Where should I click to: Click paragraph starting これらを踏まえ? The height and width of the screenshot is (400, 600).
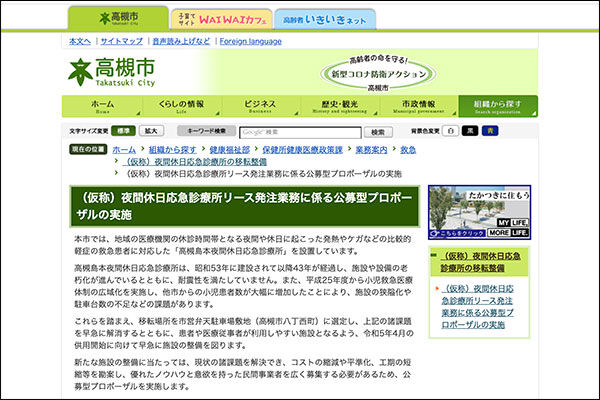pyautogui.click(x=244, y=333)
